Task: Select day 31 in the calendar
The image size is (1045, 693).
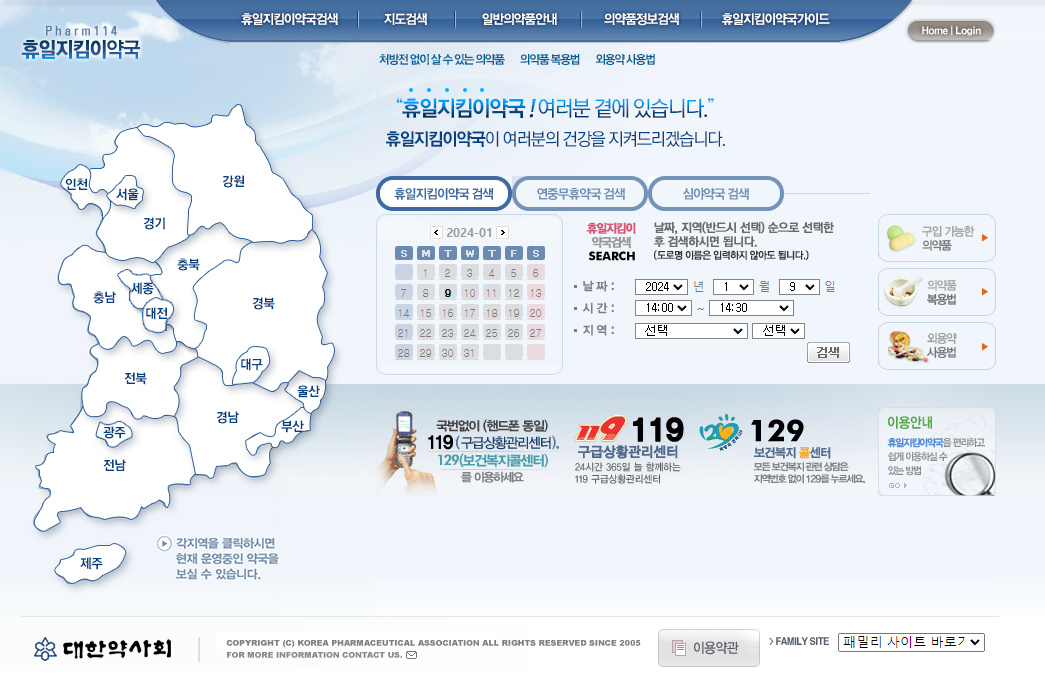Action: point(469,352)
